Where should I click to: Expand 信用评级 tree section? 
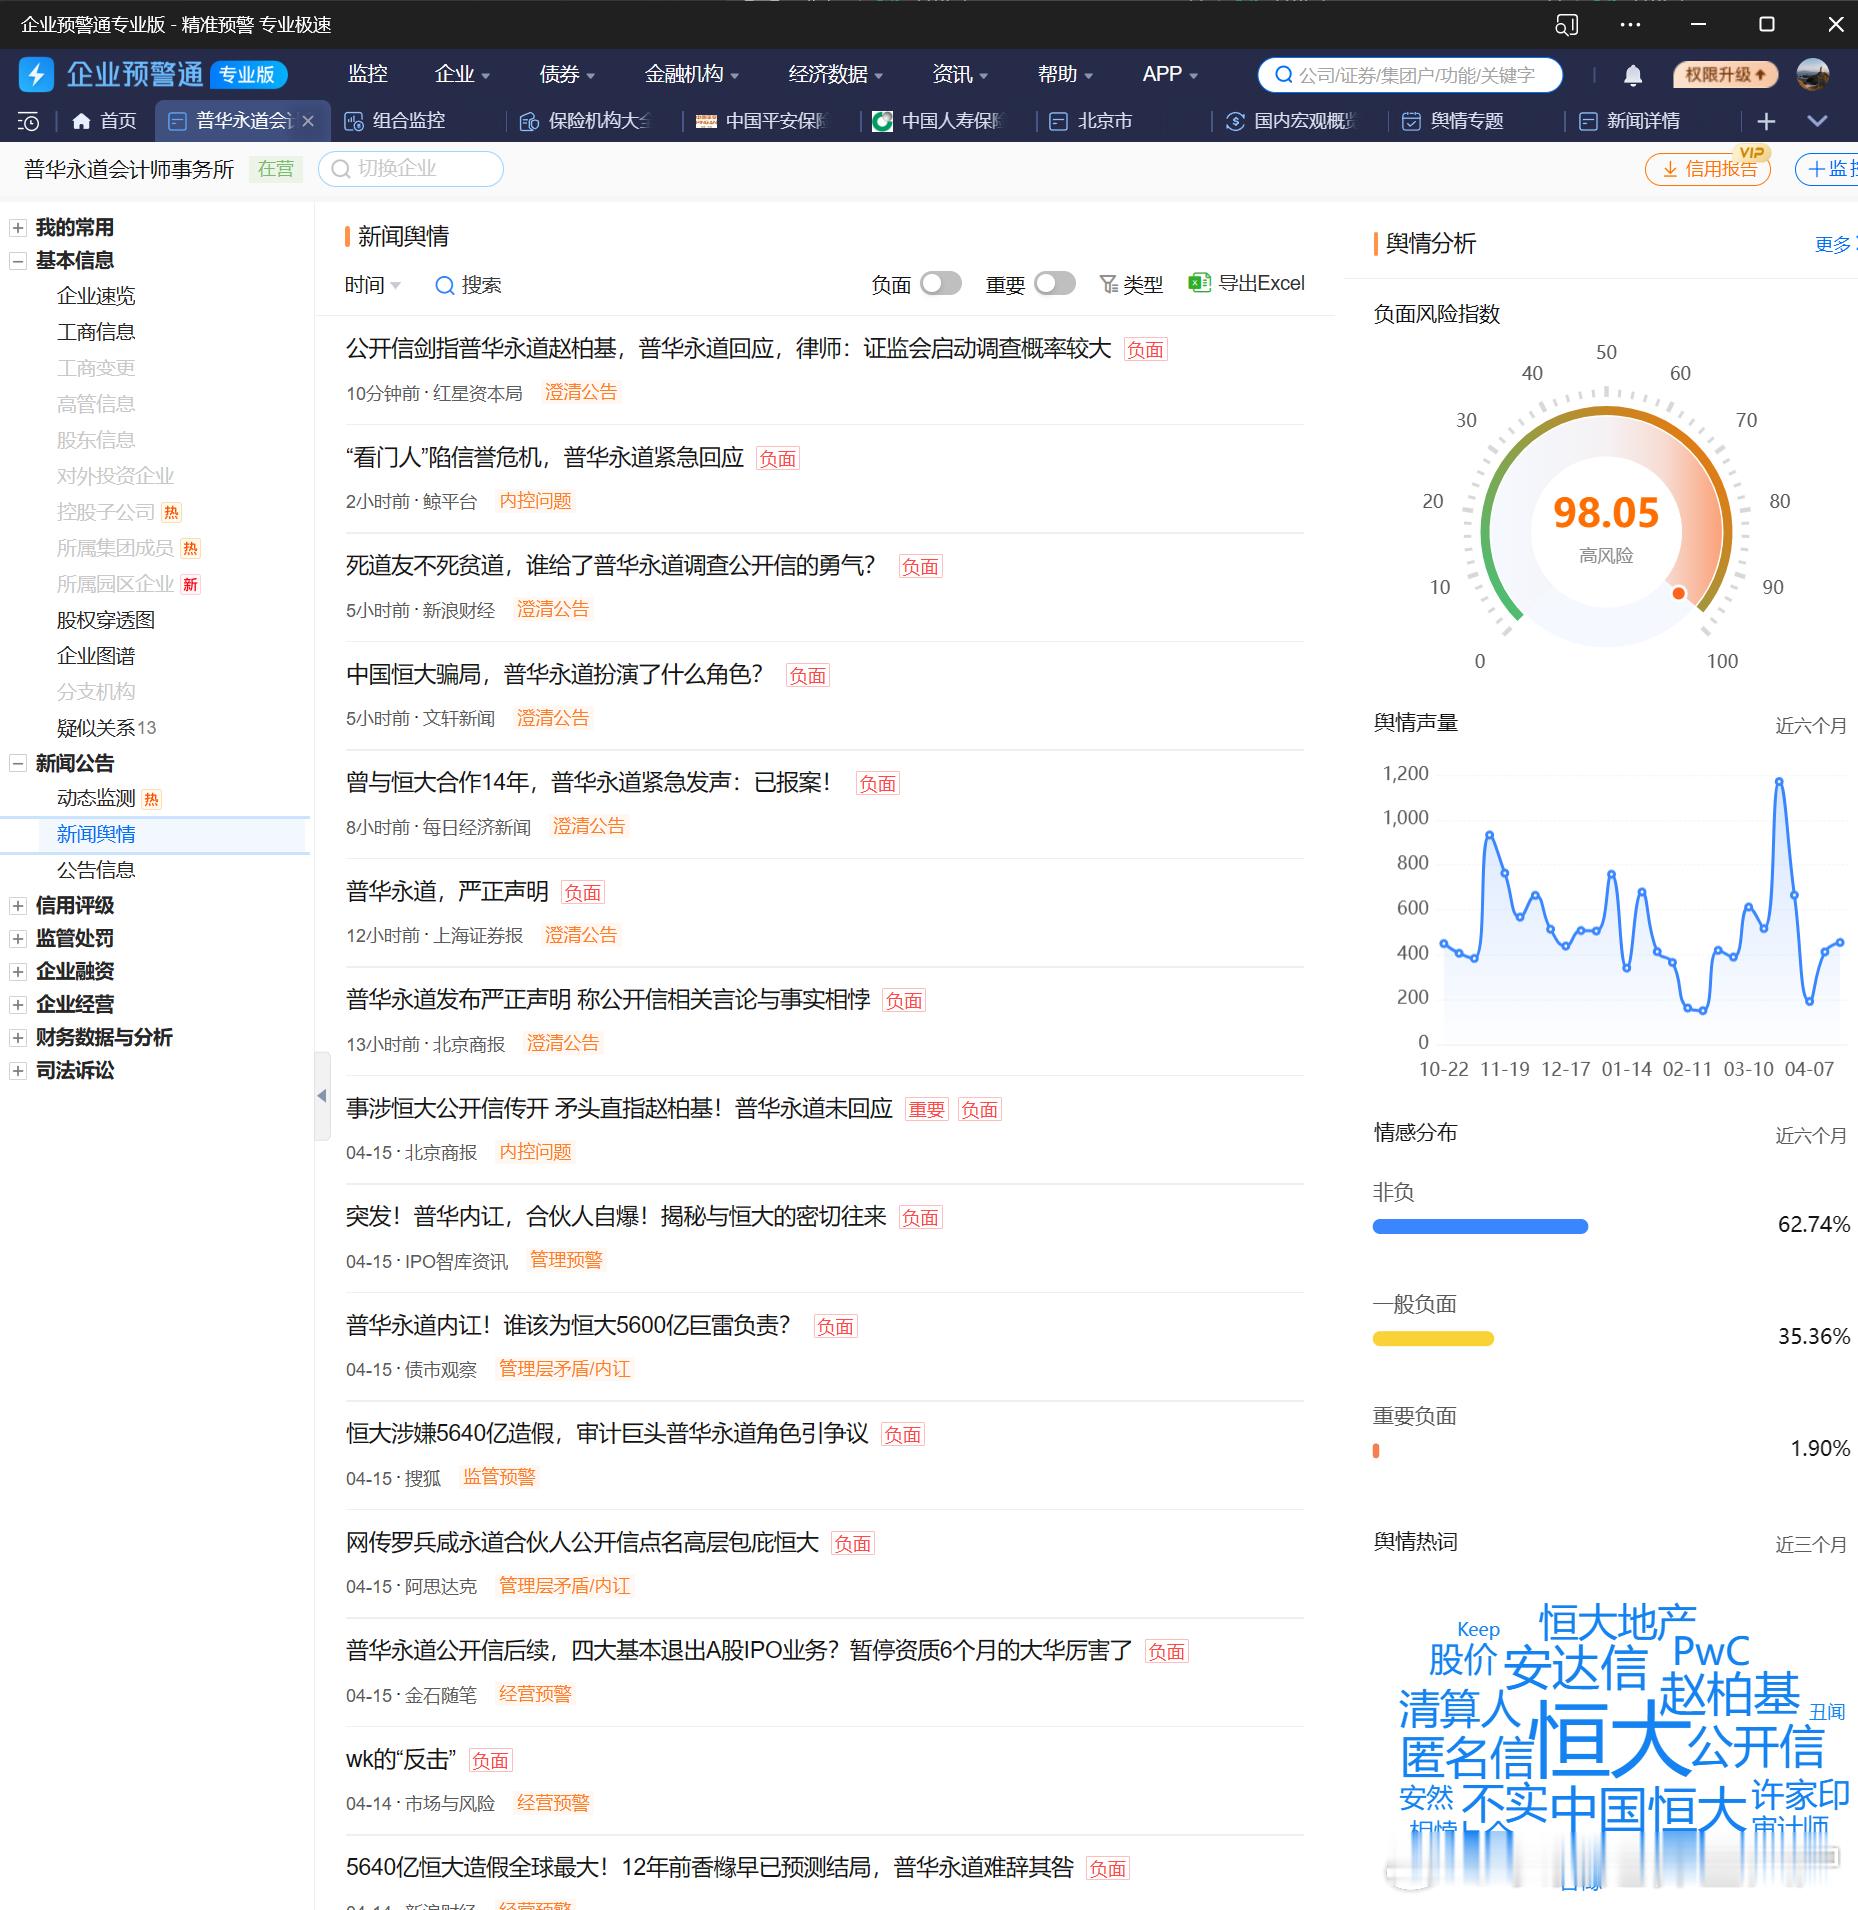pos(17,906)
